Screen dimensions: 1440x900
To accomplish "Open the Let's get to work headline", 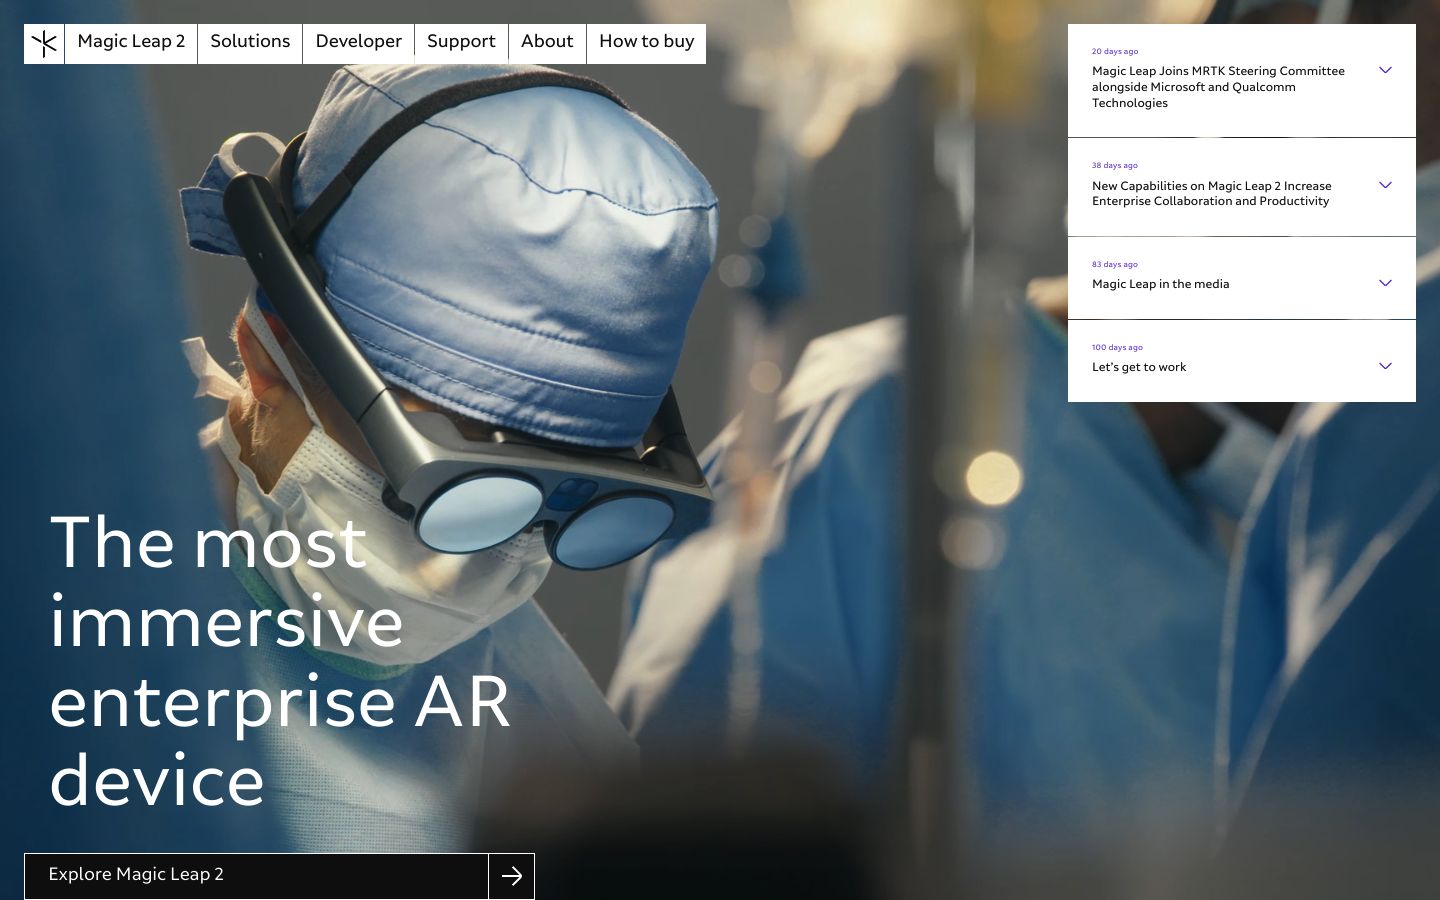I will 1139,367.
